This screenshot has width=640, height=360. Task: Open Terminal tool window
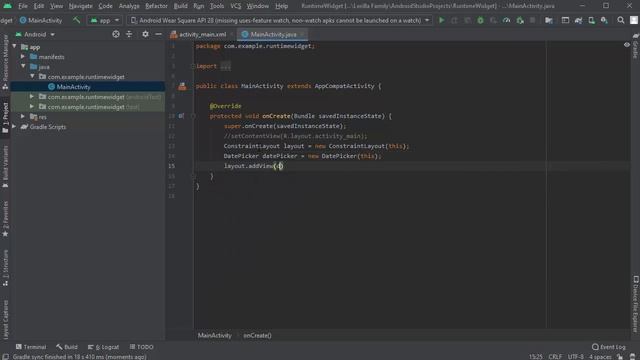click(31, 347)
